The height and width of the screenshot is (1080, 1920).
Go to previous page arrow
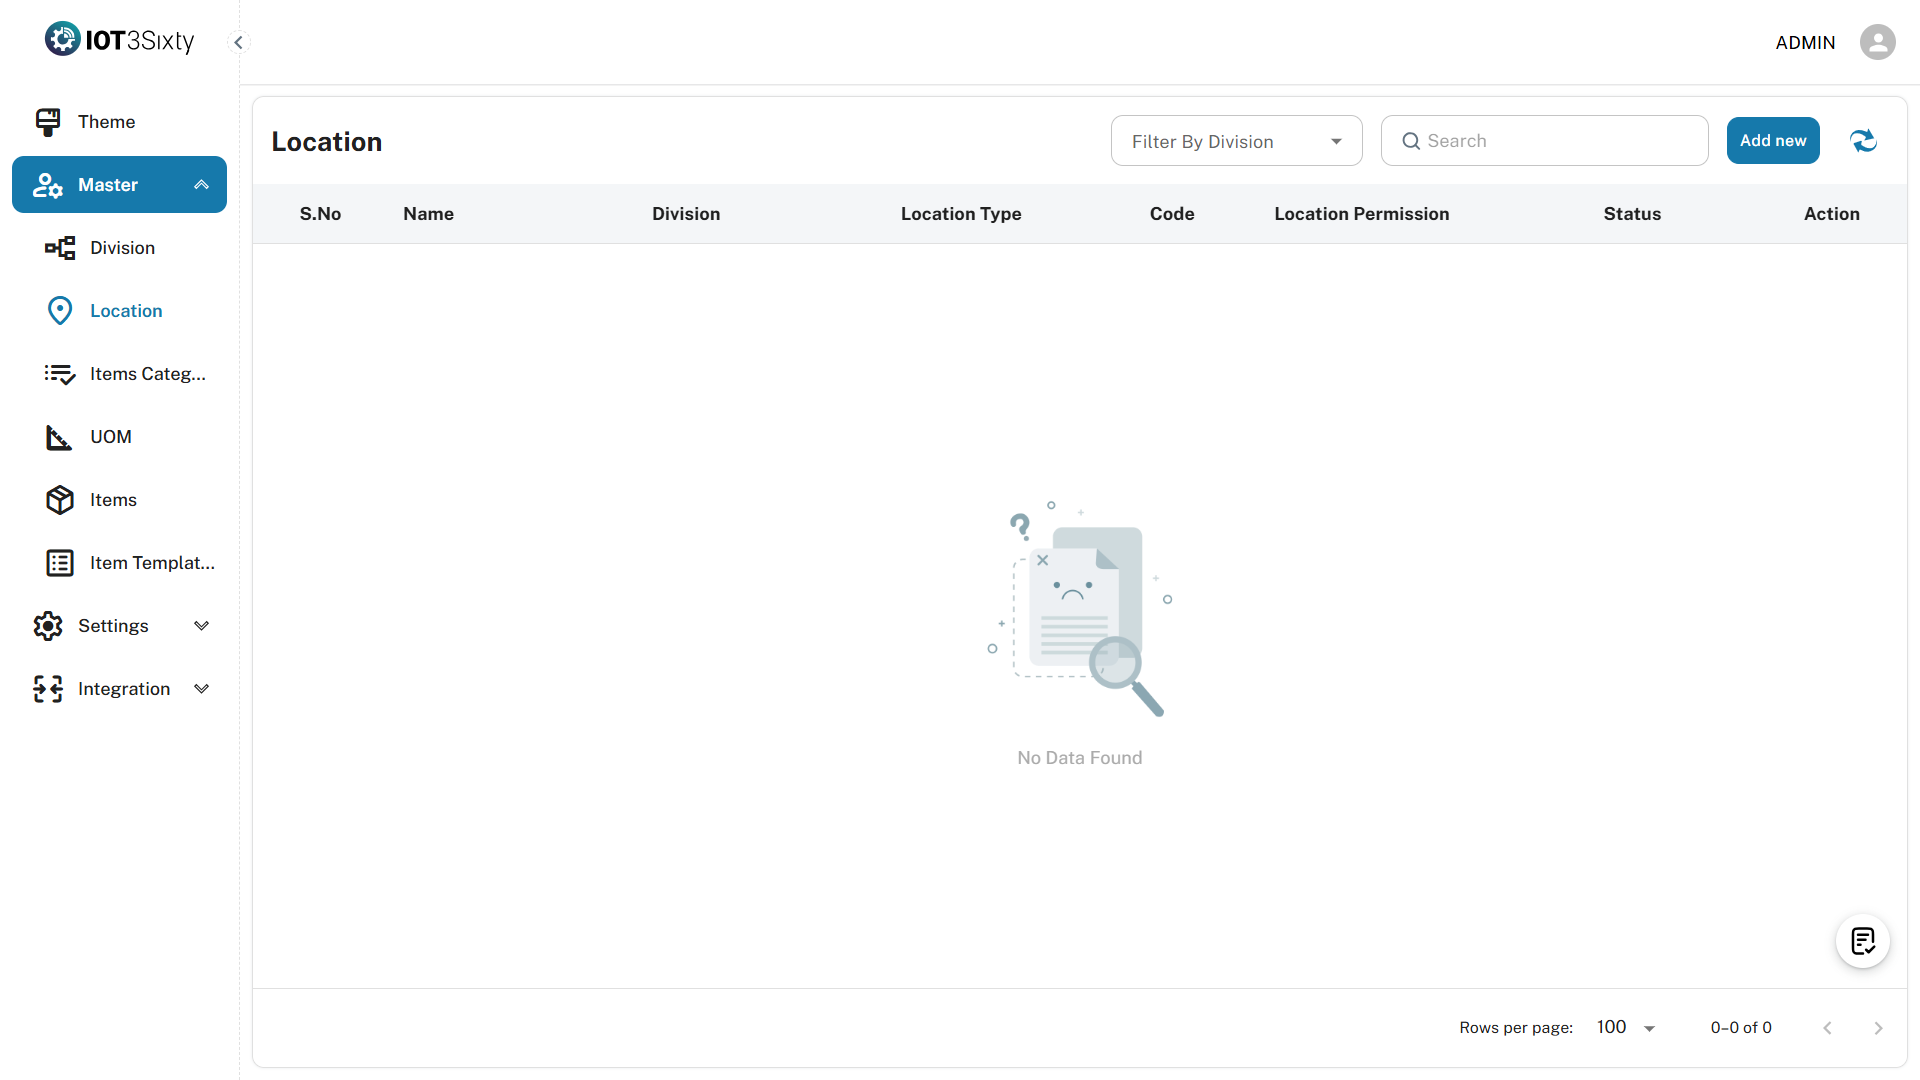(x=1827, y=1028)
